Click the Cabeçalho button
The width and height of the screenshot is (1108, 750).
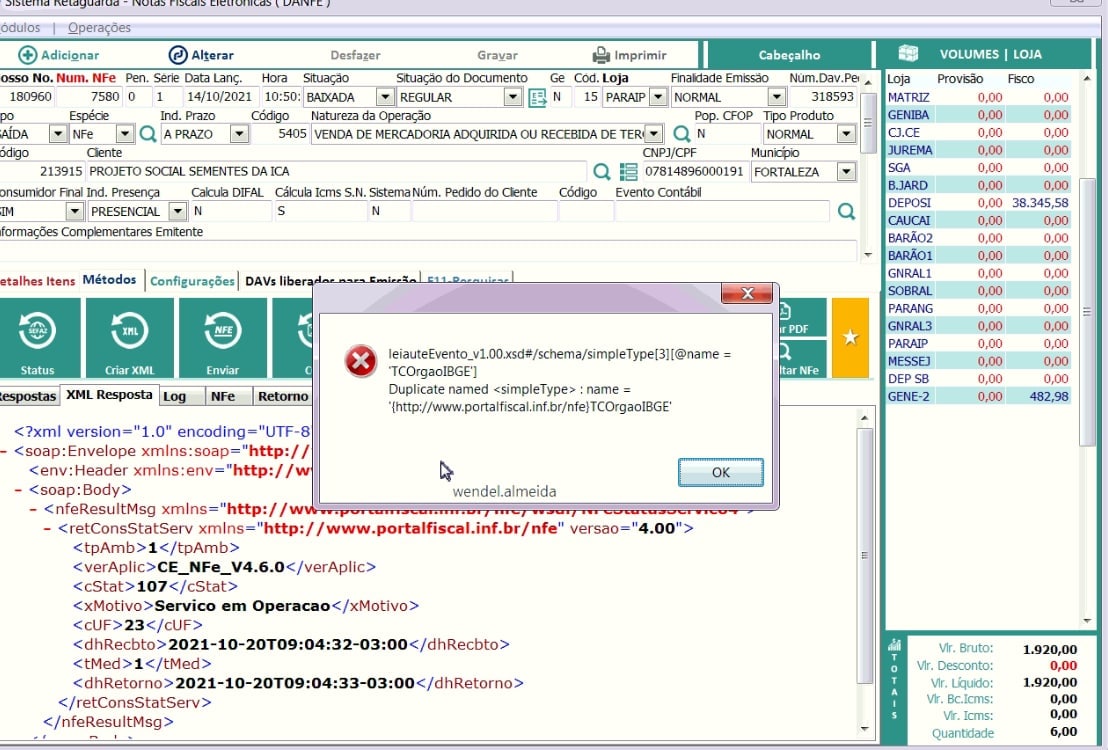(789, 55)
